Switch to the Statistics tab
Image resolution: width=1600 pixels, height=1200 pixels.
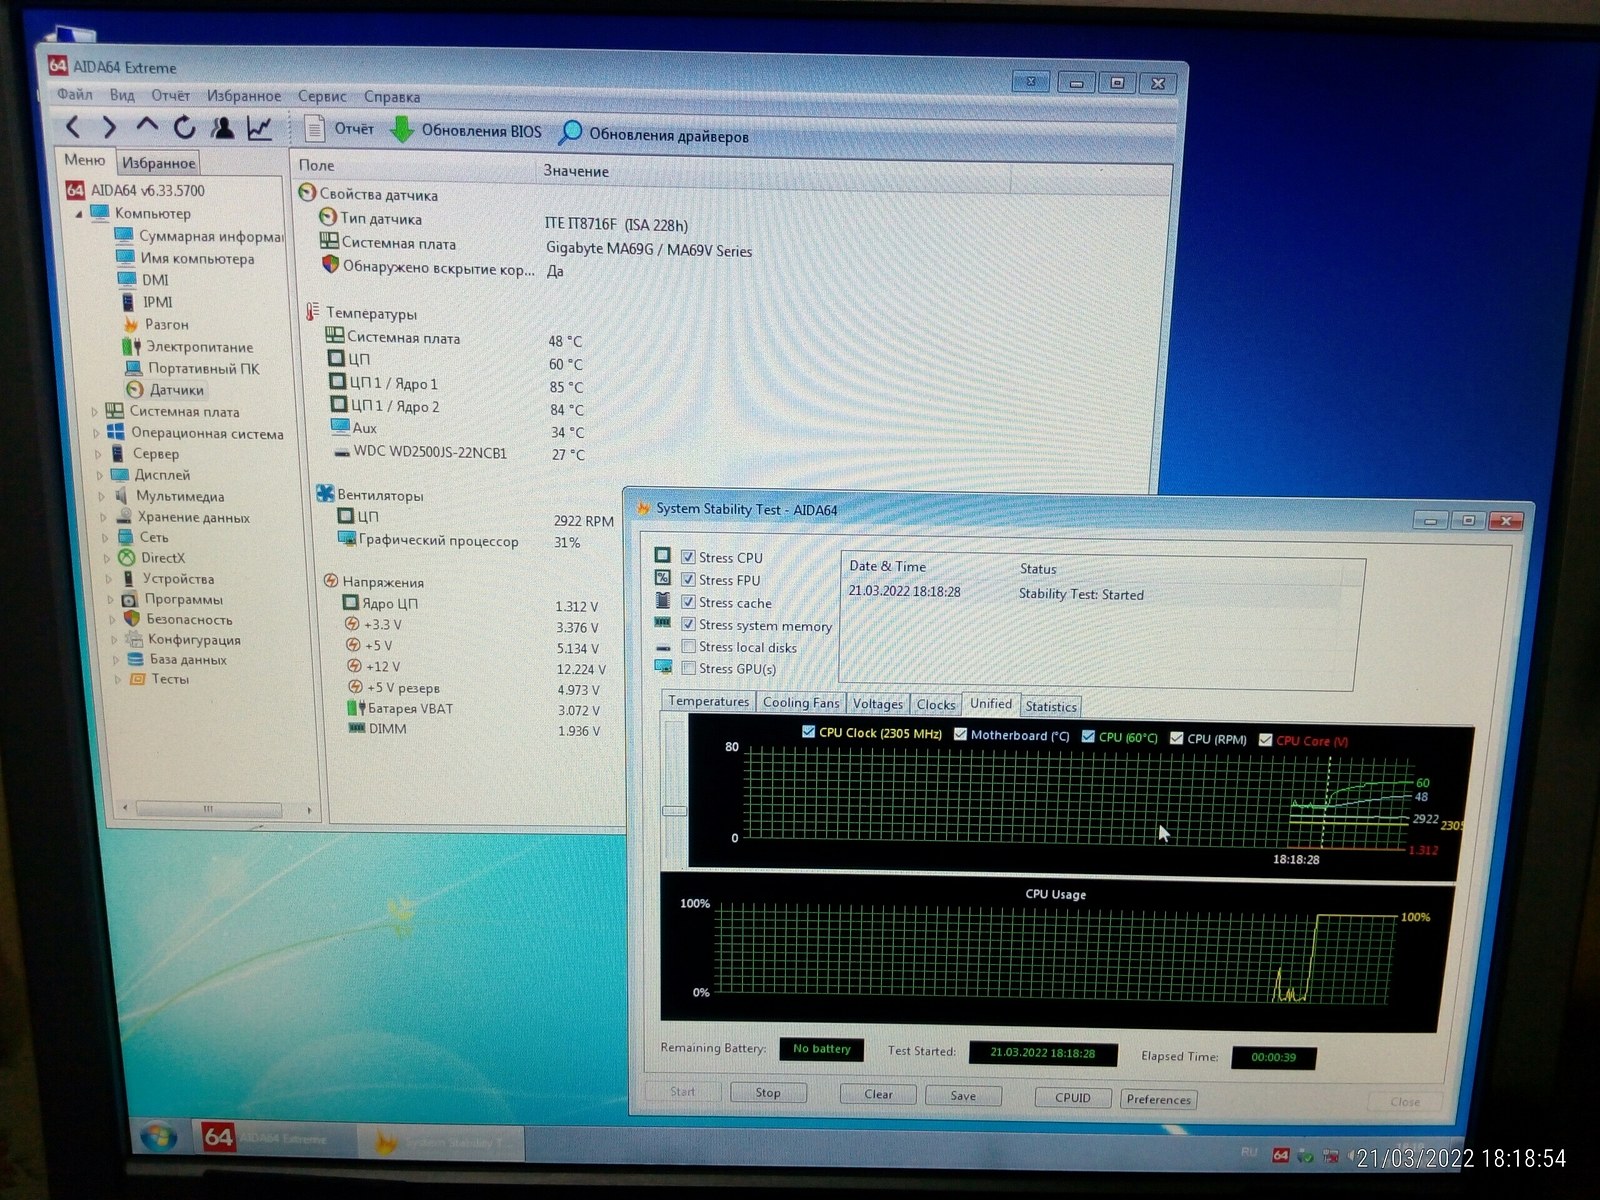pos(1051,706)
